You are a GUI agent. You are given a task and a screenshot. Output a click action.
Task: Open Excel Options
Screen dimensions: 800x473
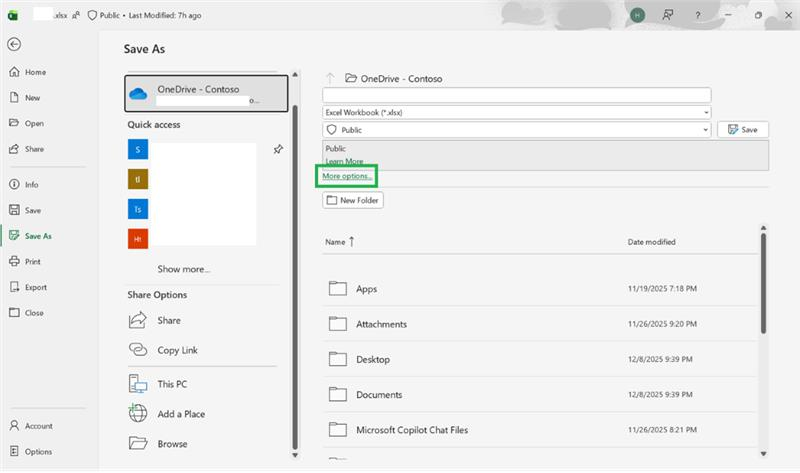pos(31,452)
